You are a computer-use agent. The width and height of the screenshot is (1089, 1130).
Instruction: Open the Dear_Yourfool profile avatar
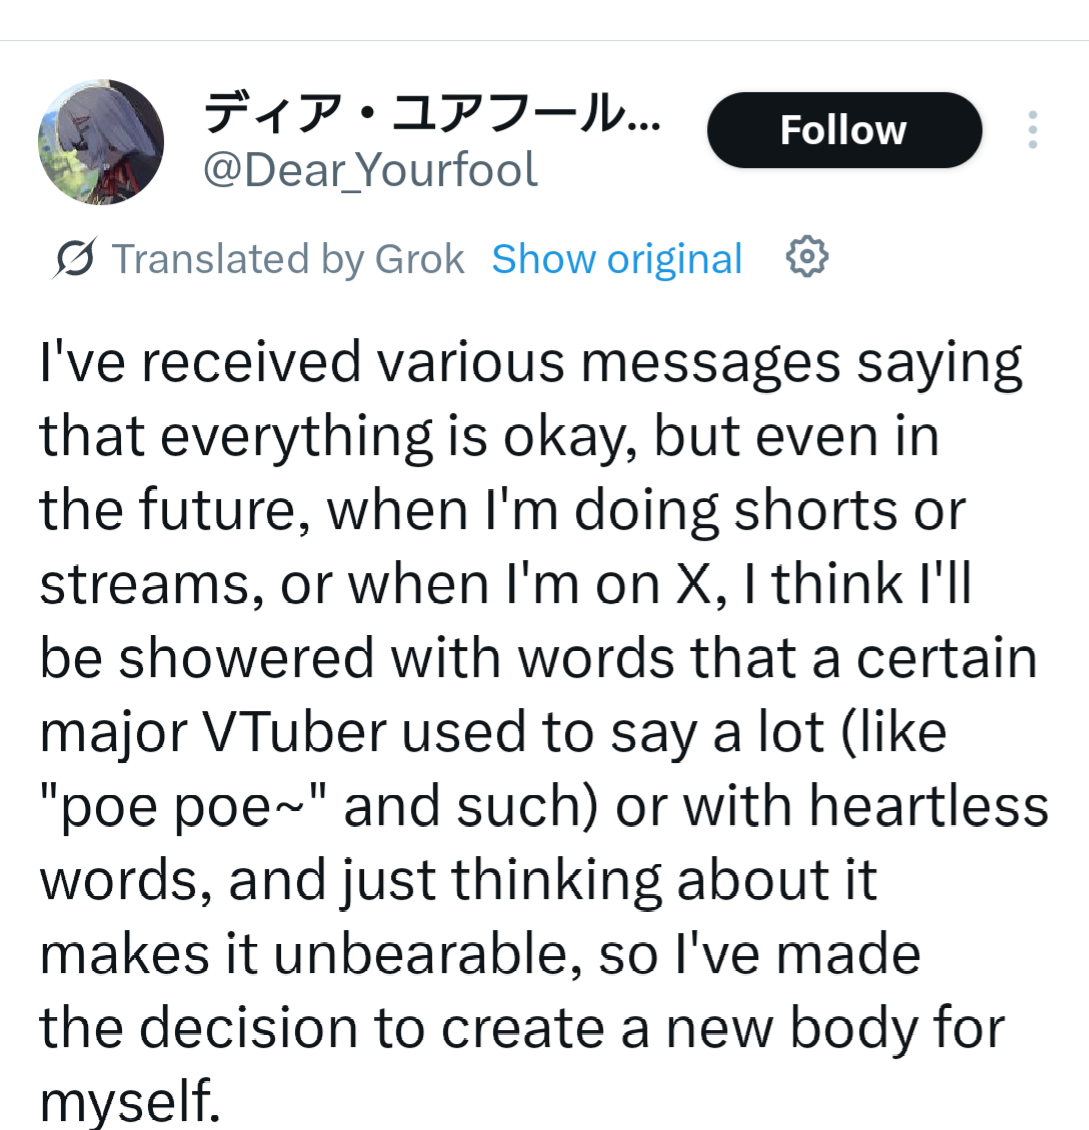click(x=100, y=142)
